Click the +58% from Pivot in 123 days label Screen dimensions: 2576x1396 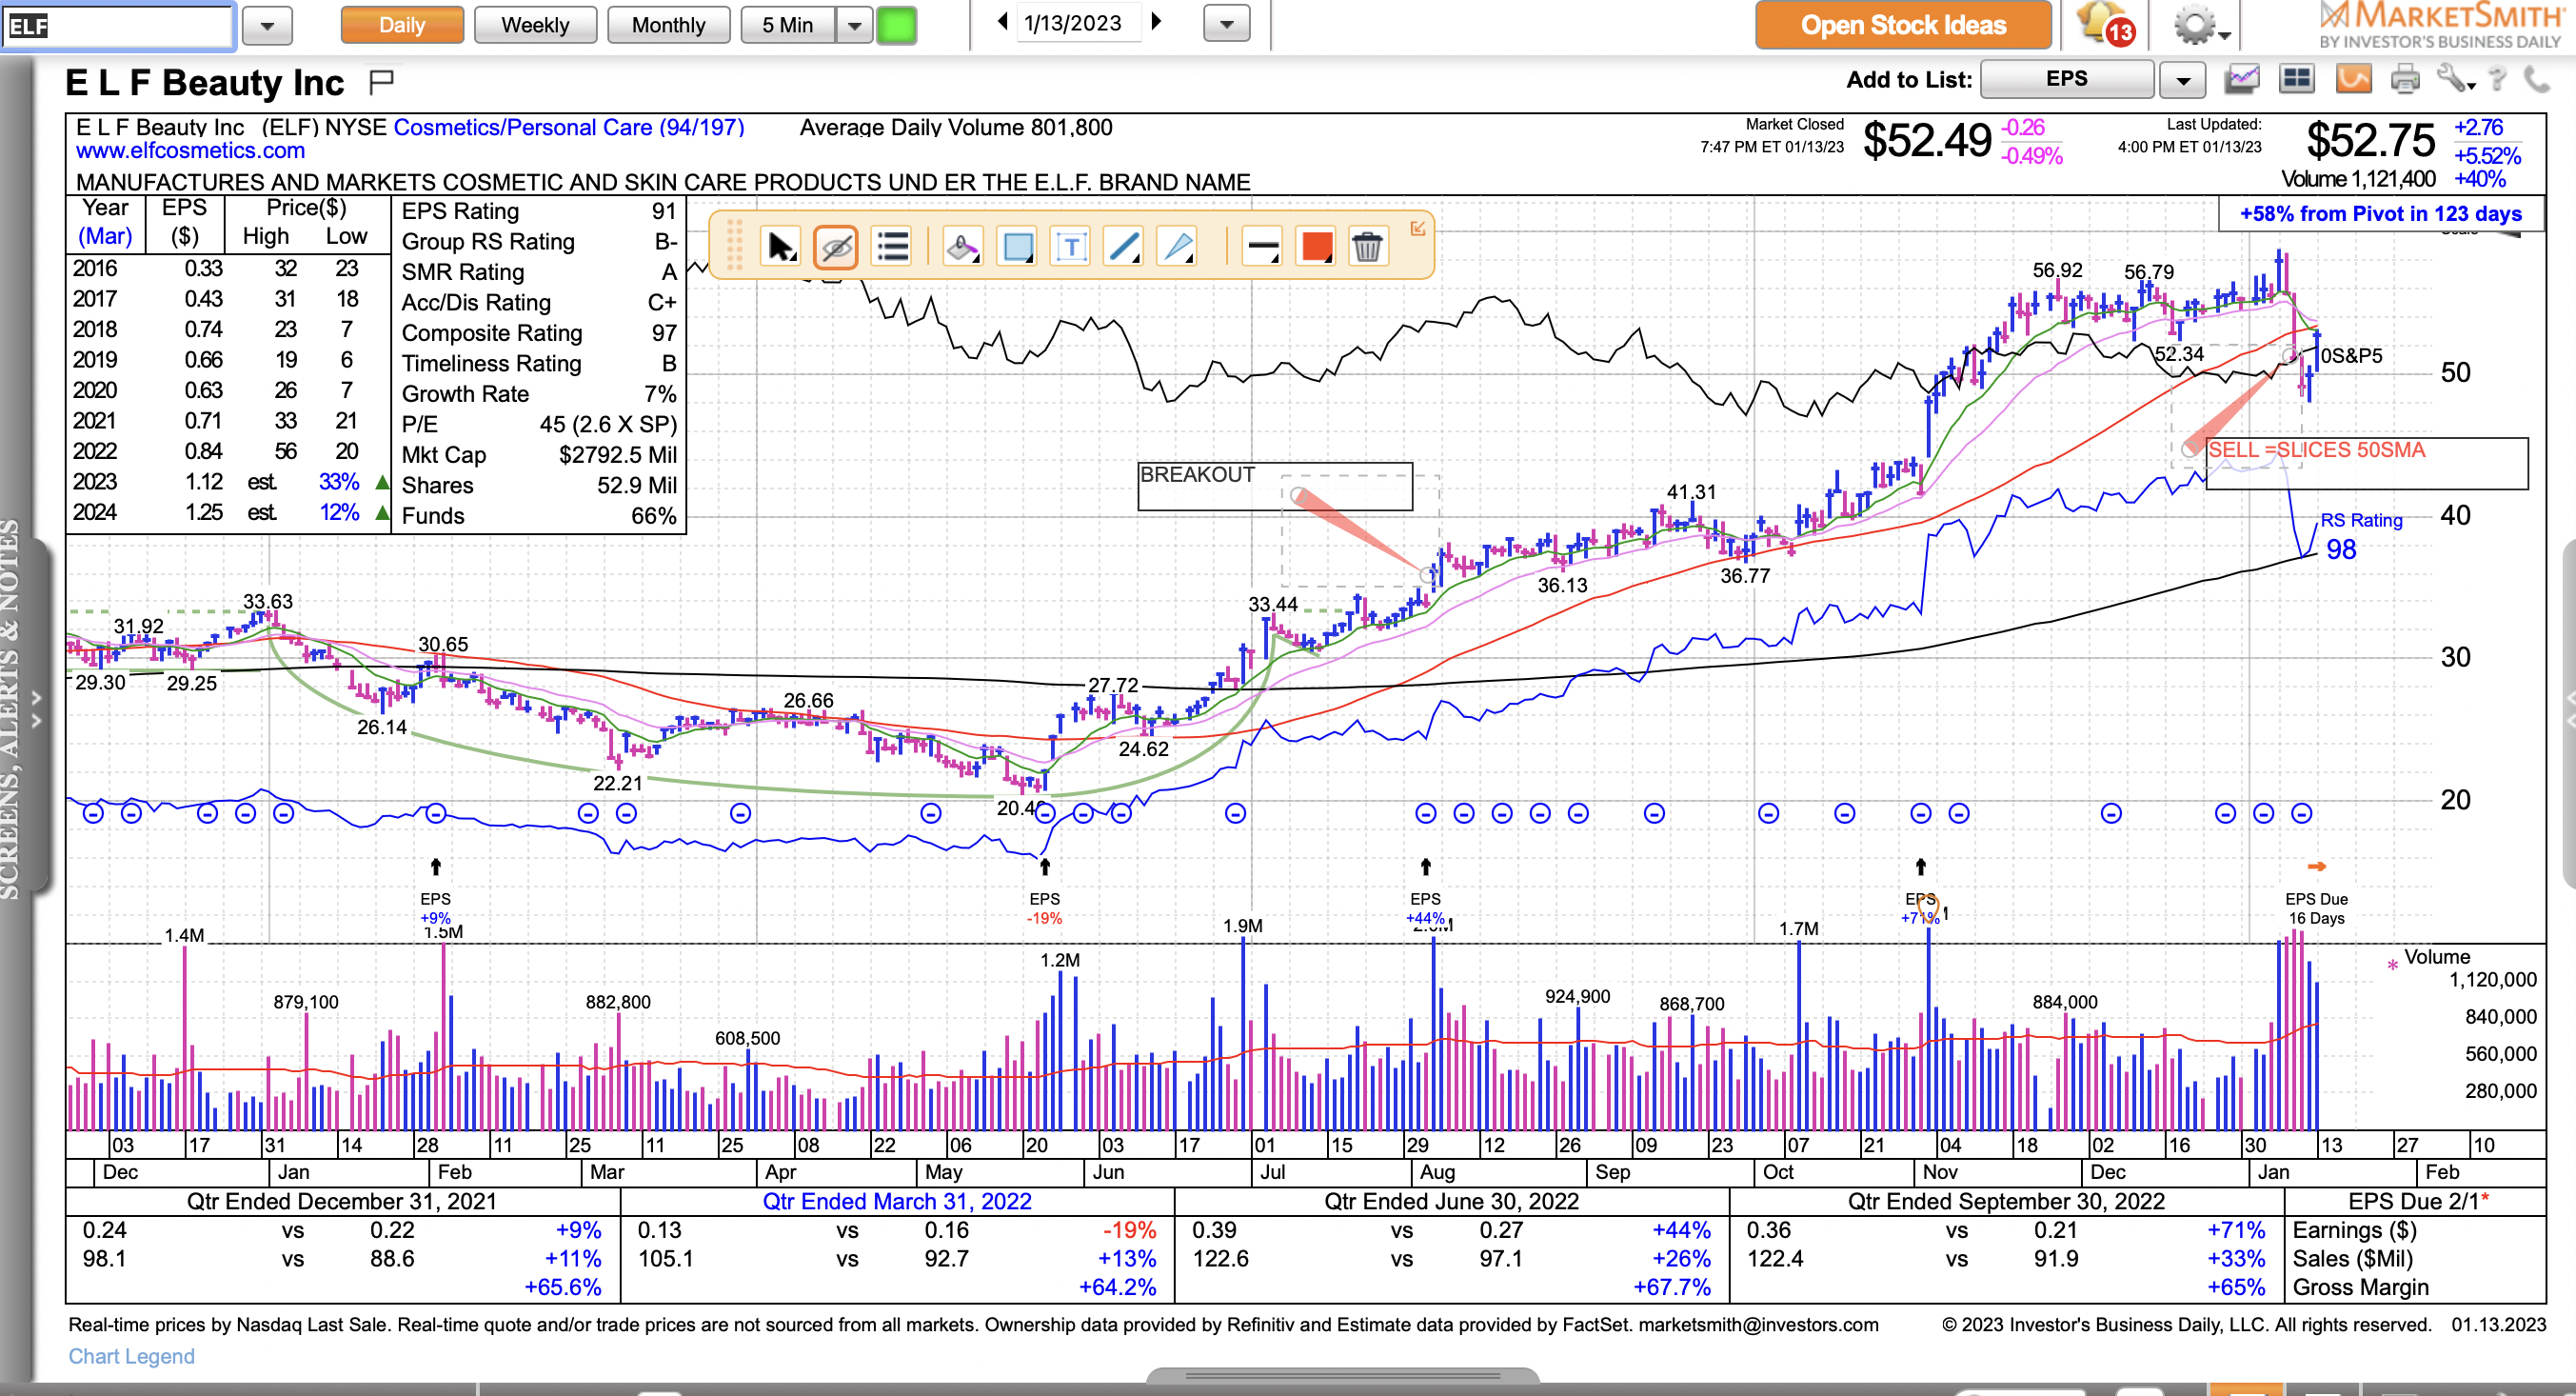coord(2380,213)
